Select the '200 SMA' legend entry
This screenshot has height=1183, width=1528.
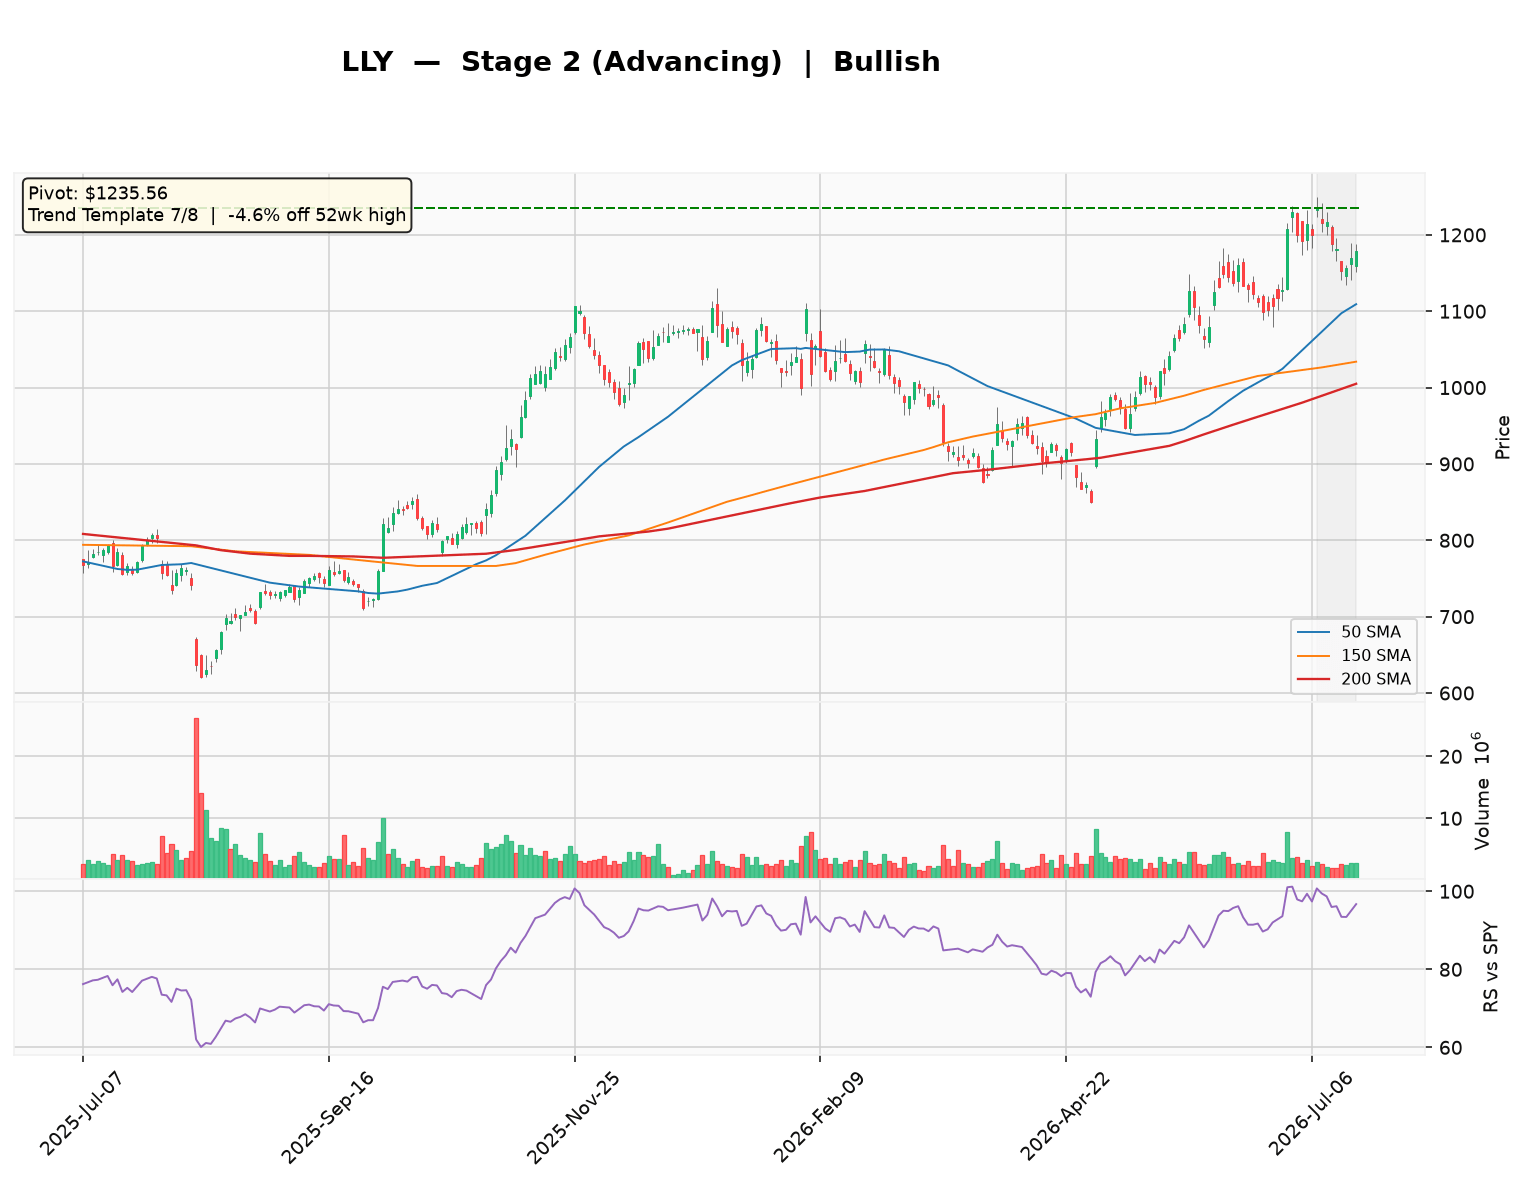click(x=1355, y=680)
